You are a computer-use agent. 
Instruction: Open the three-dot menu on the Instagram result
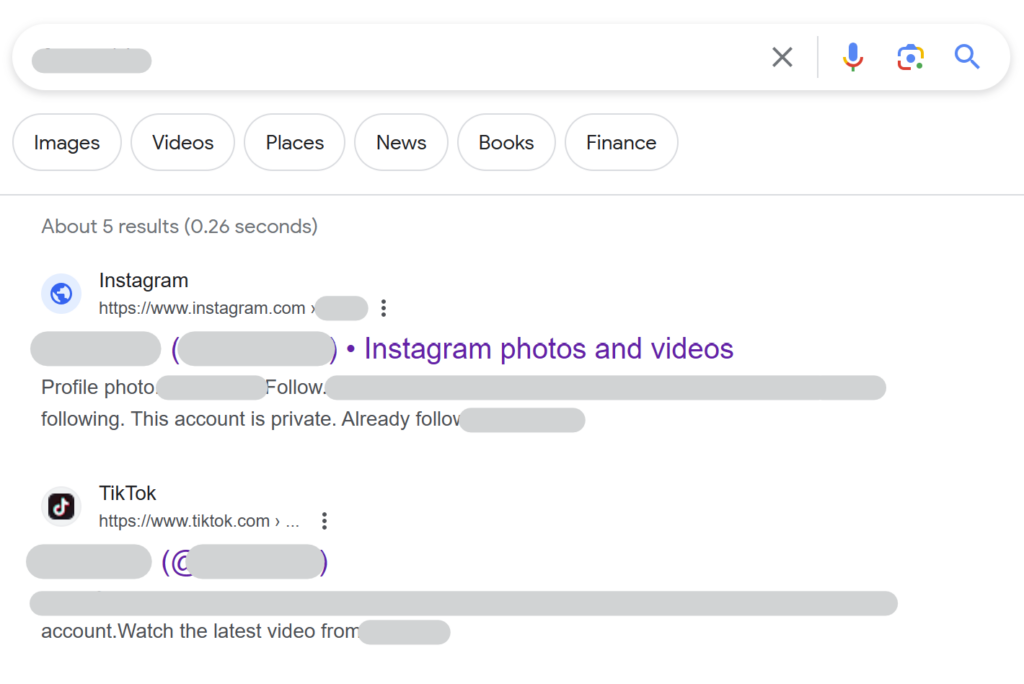click(x=384, y=308)
